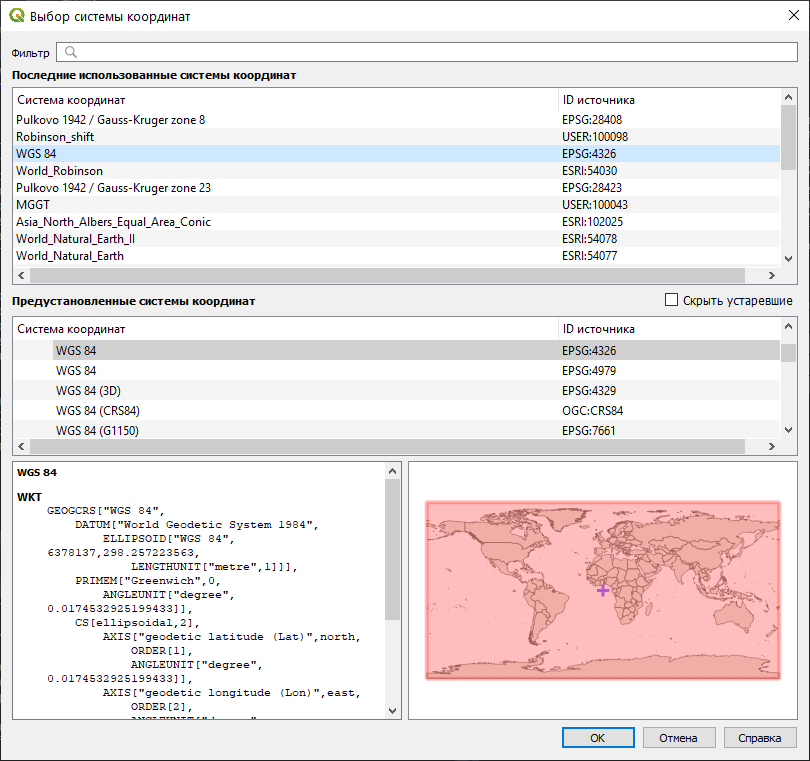Sort predefined list by Система координат header
Viewport: 810px width, 761px height.
point(71,329)
